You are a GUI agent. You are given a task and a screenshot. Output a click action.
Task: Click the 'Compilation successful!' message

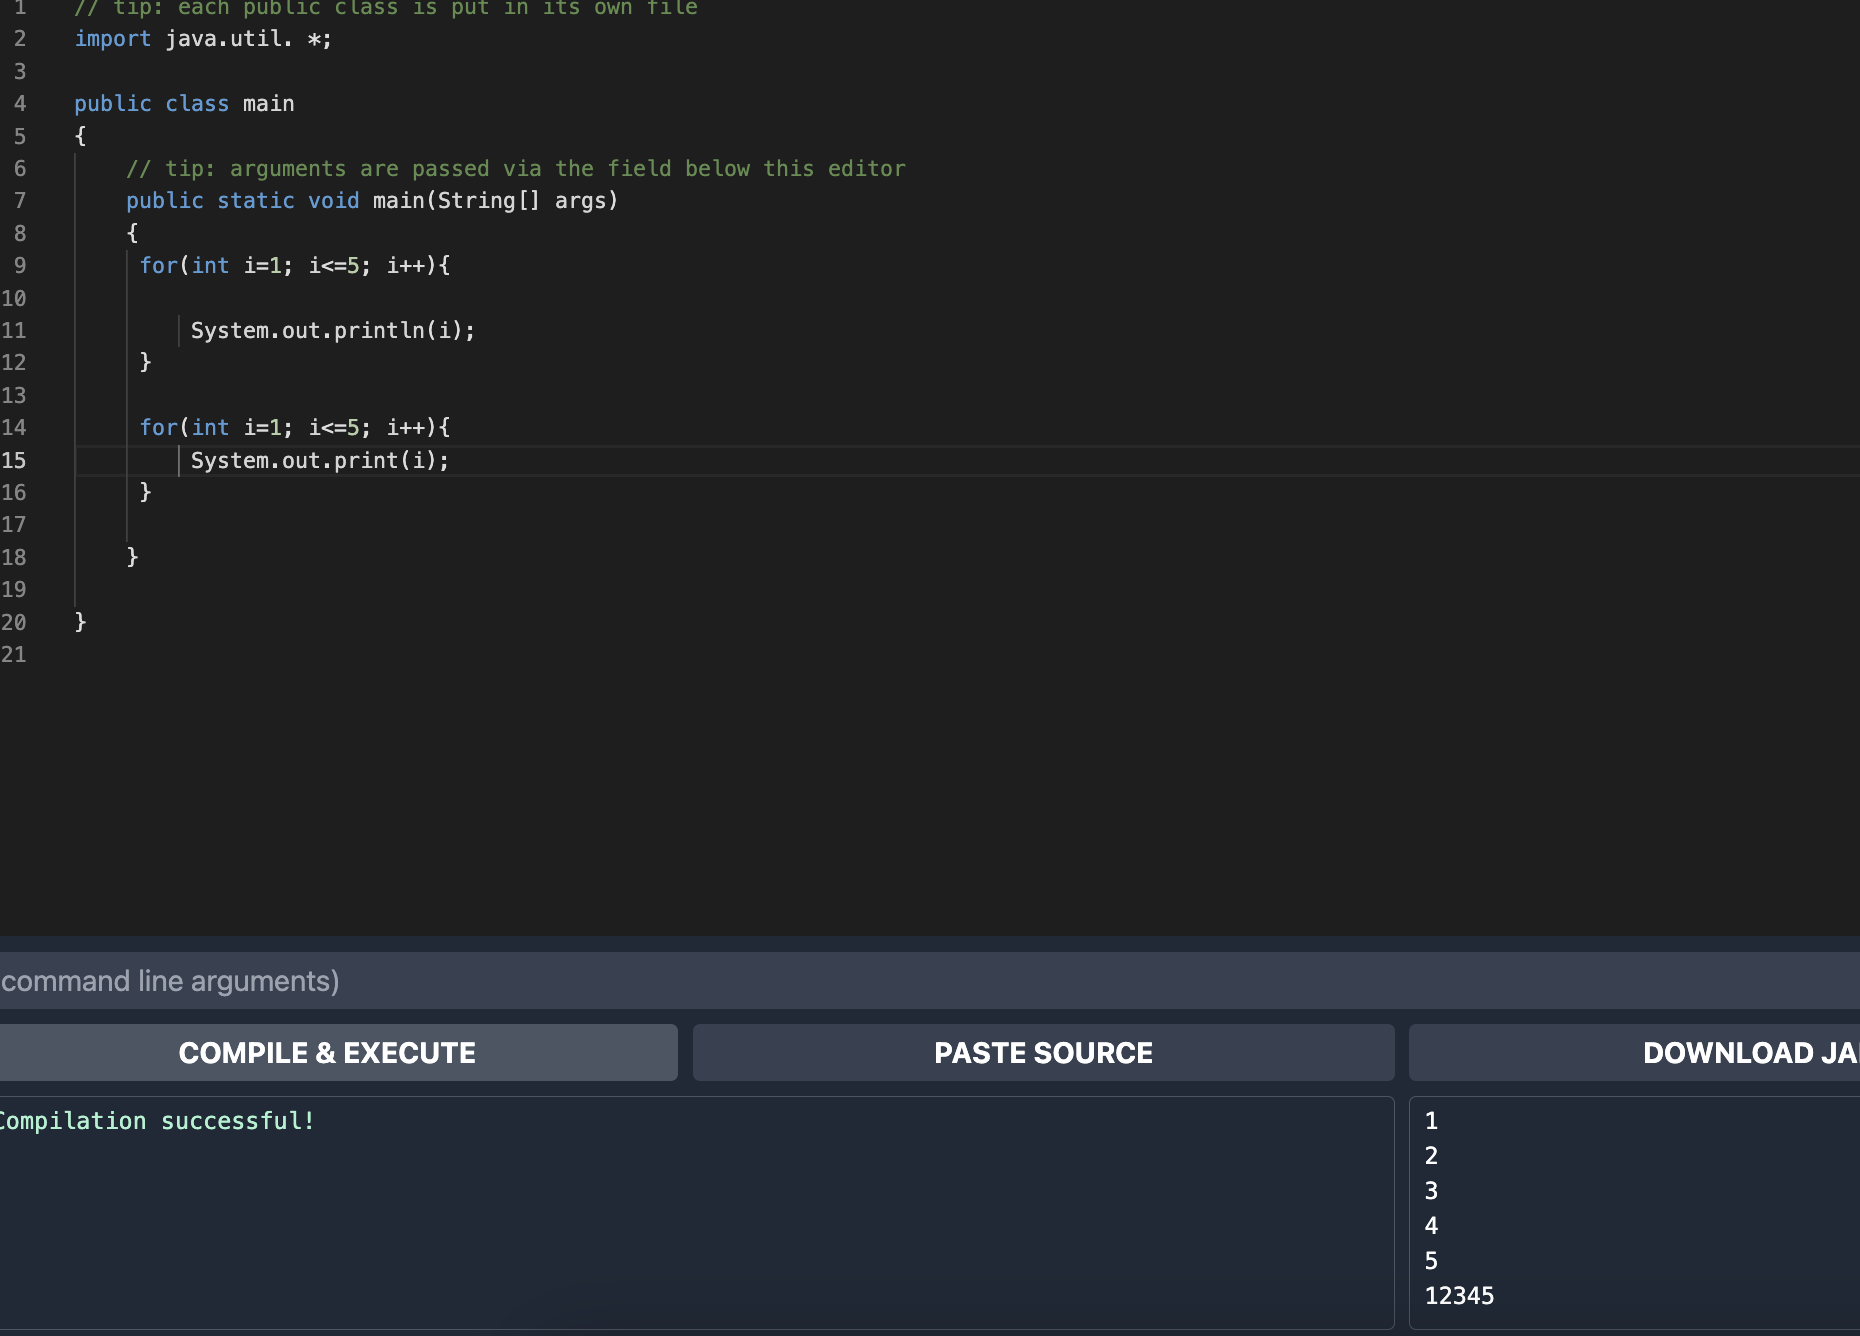[157, 1121]
